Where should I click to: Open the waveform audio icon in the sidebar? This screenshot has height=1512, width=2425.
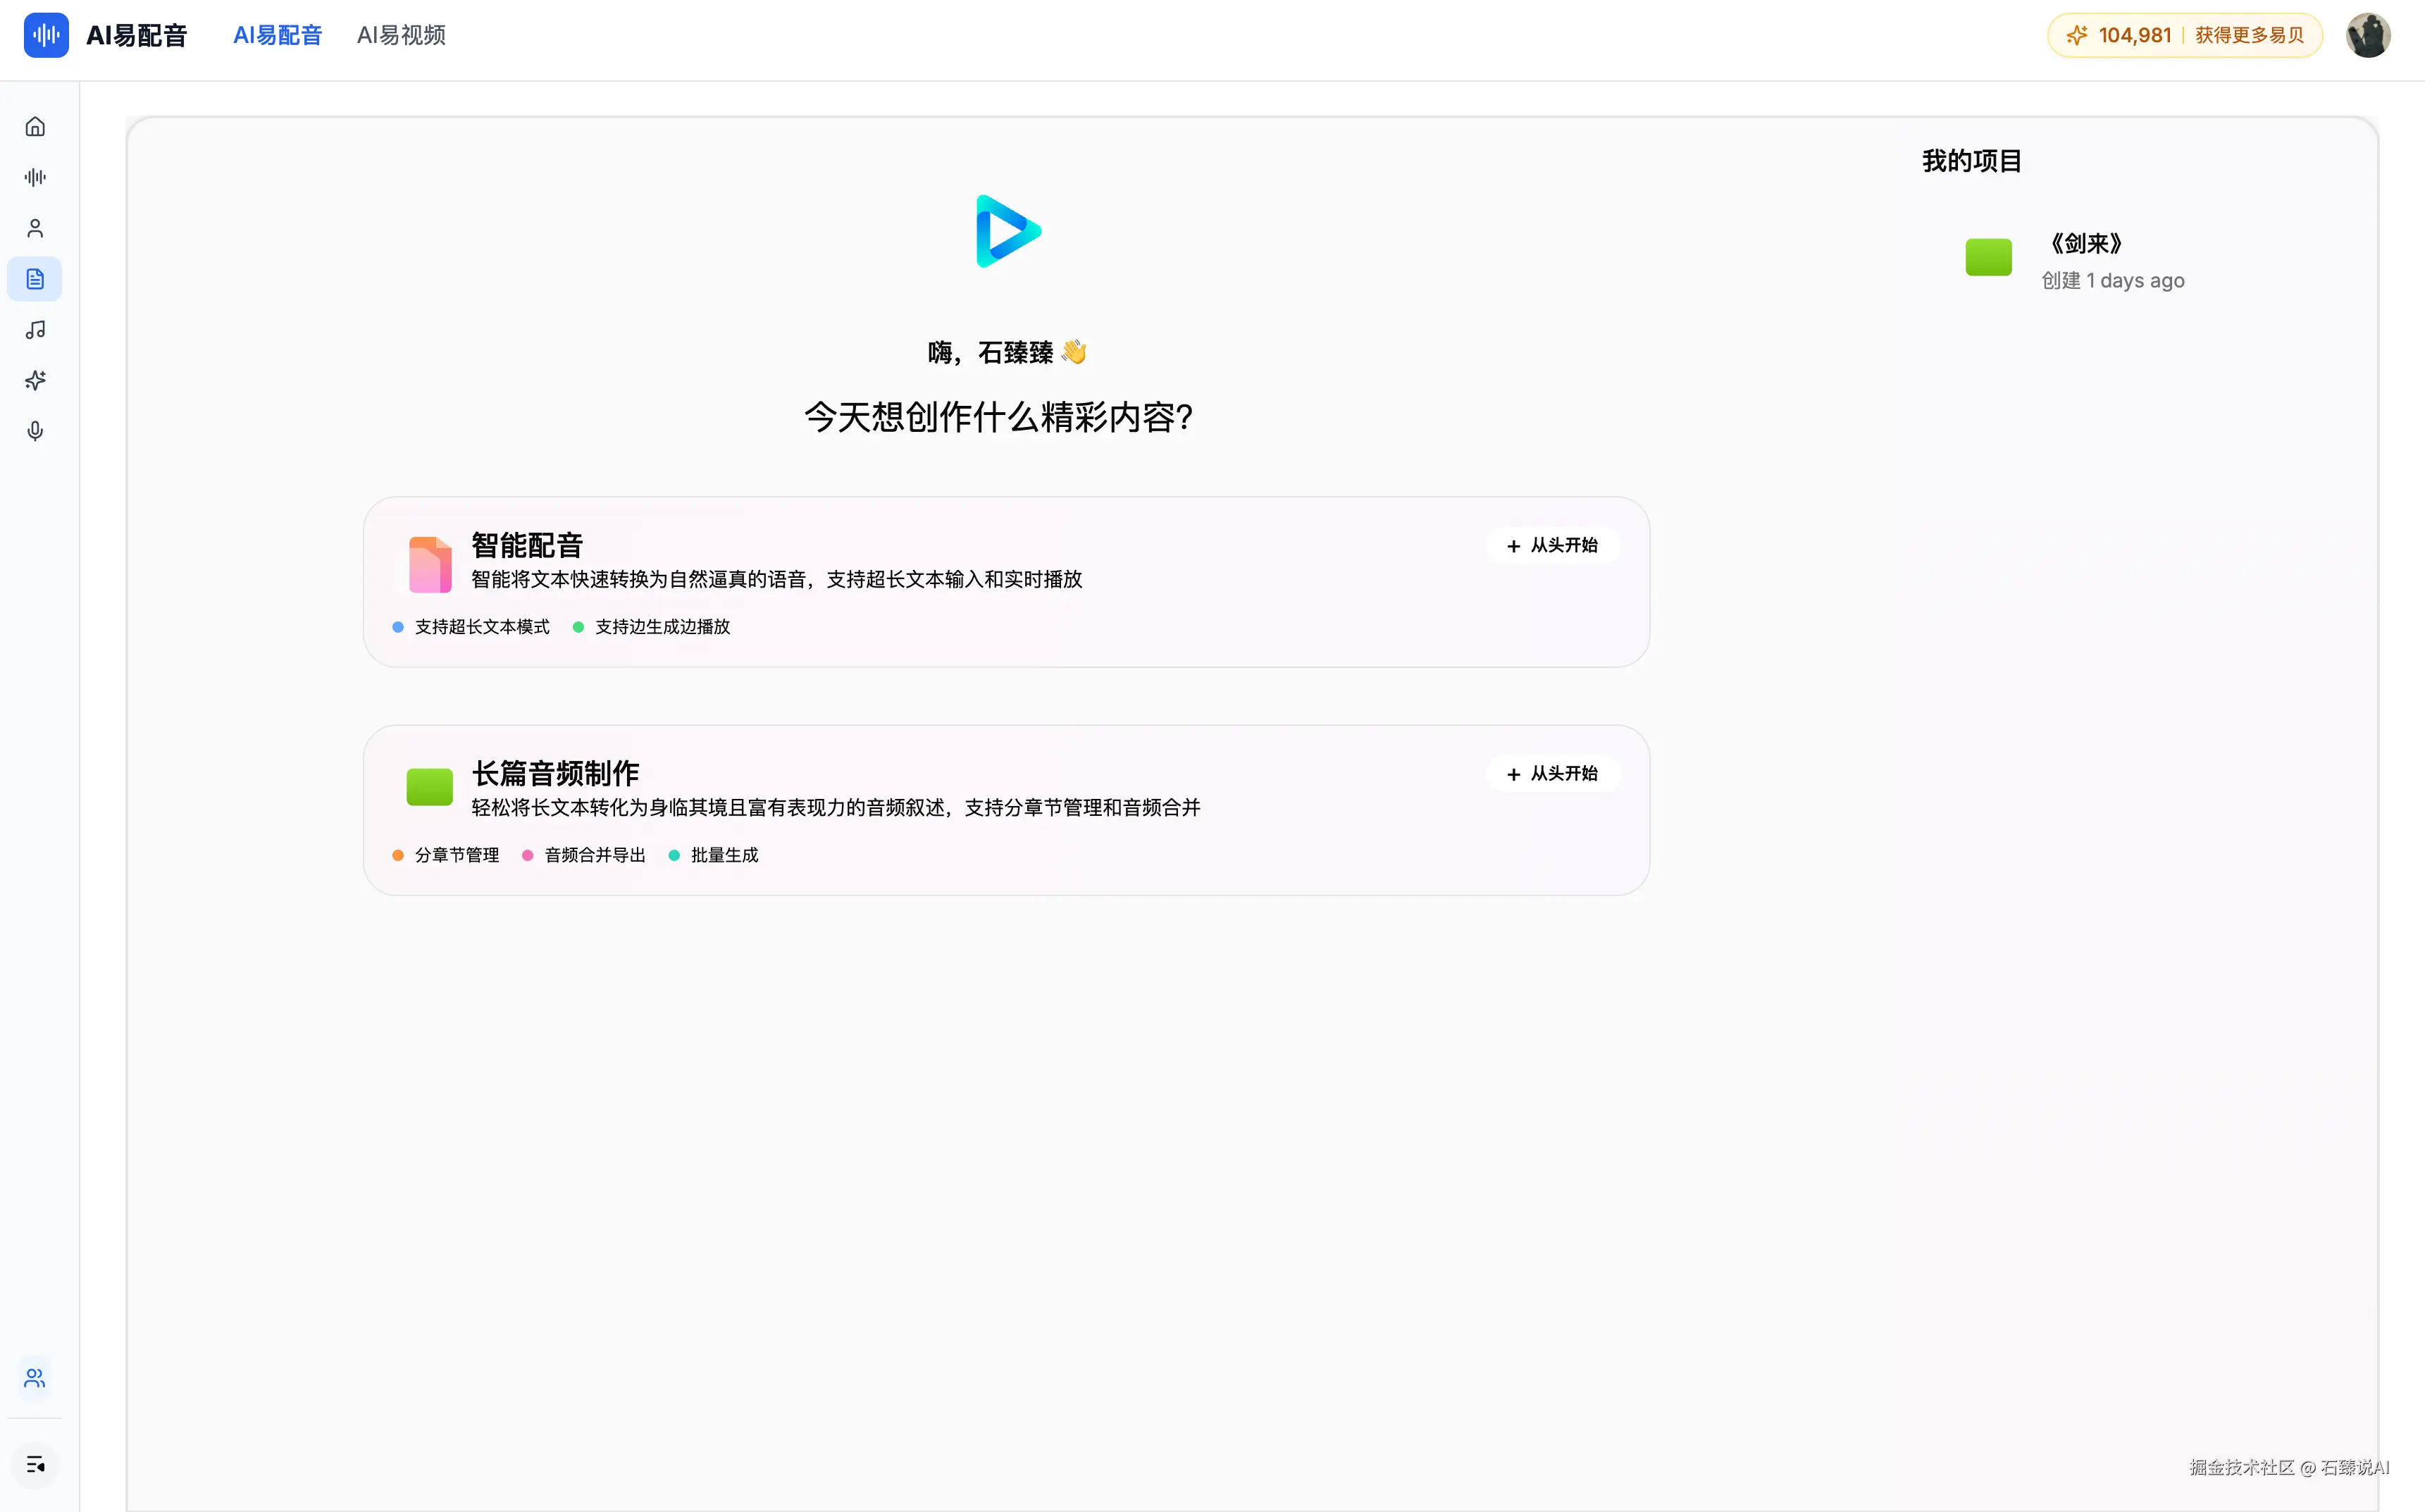pos(35,177)
